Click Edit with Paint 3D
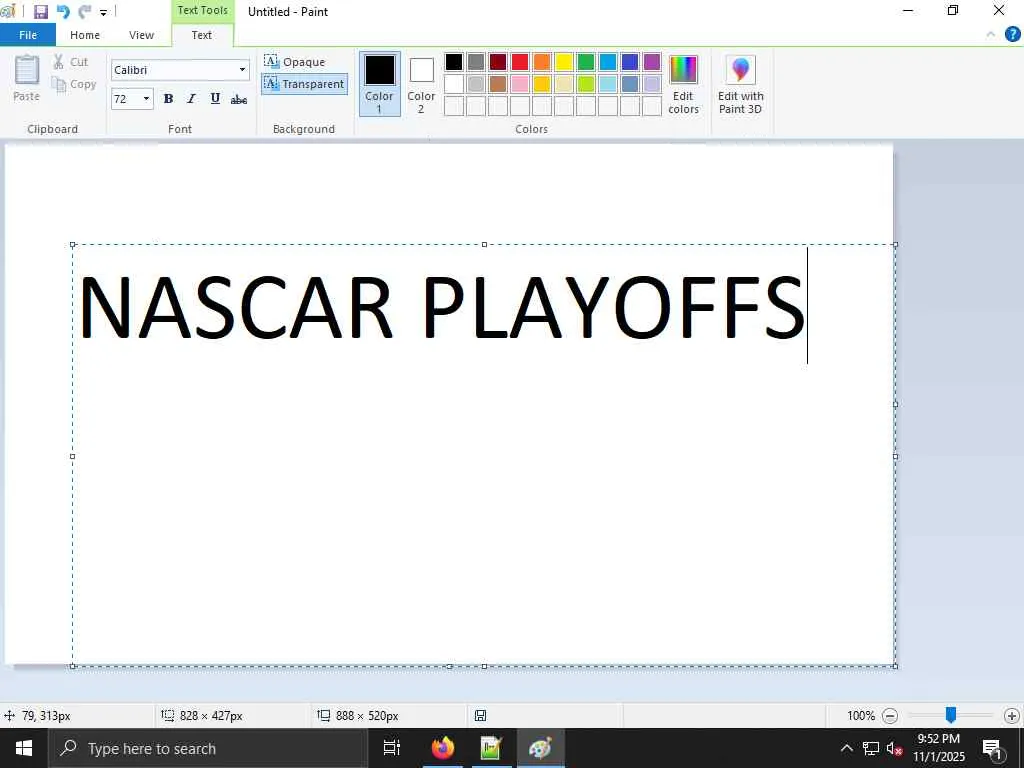This screenshot has width=1024, height=768. [741, 85]
